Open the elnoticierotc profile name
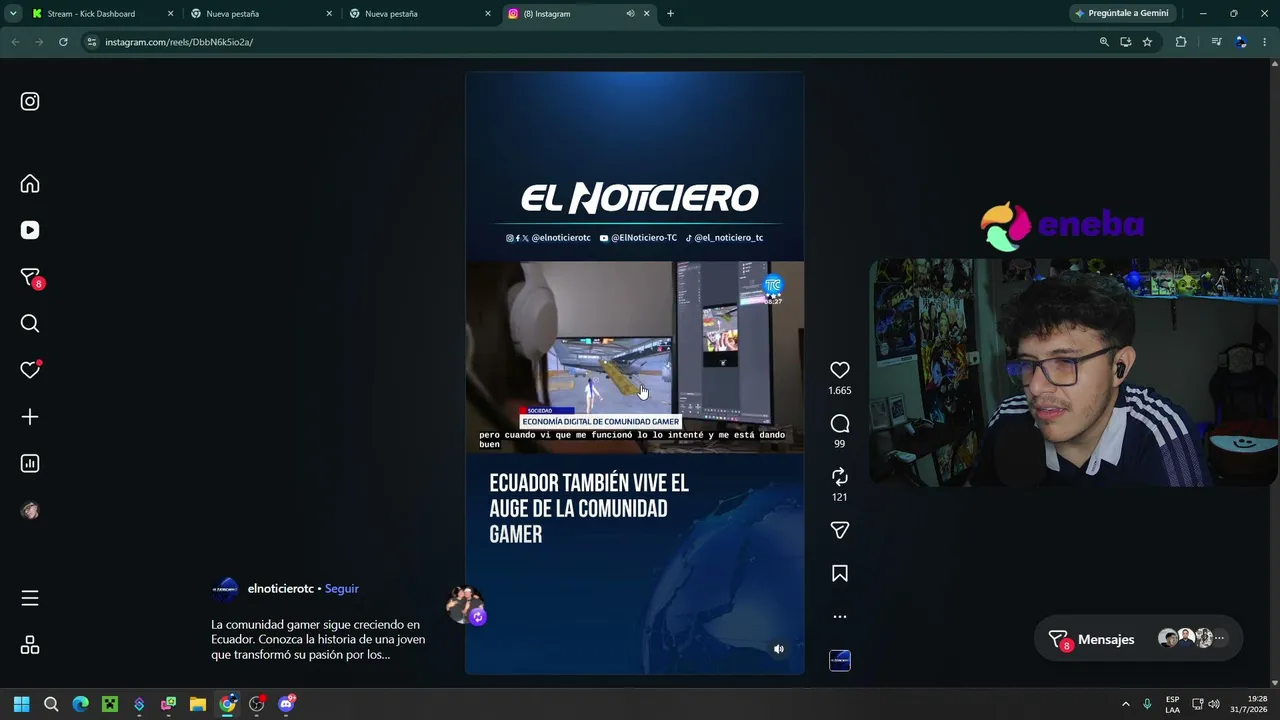The height and width of the screenshot is (720, 1280). click(281, 589)
